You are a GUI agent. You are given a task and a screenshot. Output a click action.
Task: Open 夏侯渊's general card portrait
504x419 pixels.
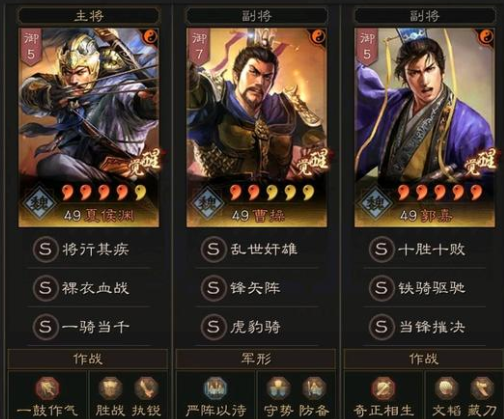(x=89, y=127)
